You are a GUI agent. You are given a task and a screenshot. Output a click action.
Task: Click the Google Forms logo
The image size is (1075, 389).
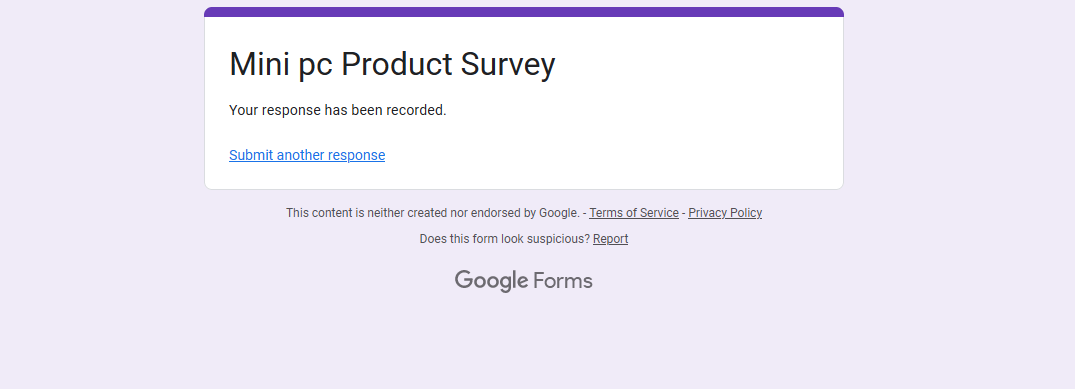[x=524, y=281]
